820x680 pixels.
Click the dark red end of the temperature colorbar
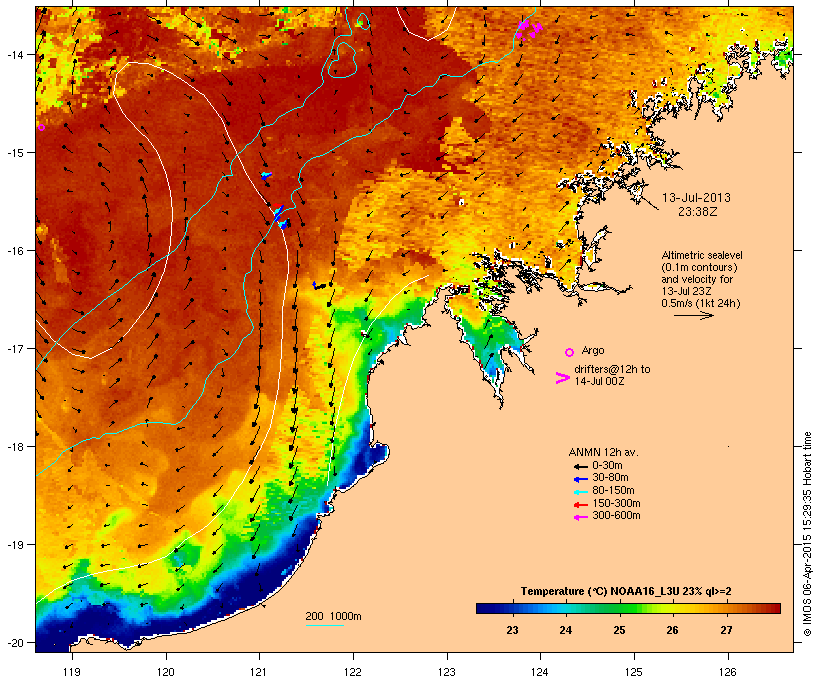pyautogui.click(x=774, y=608)
